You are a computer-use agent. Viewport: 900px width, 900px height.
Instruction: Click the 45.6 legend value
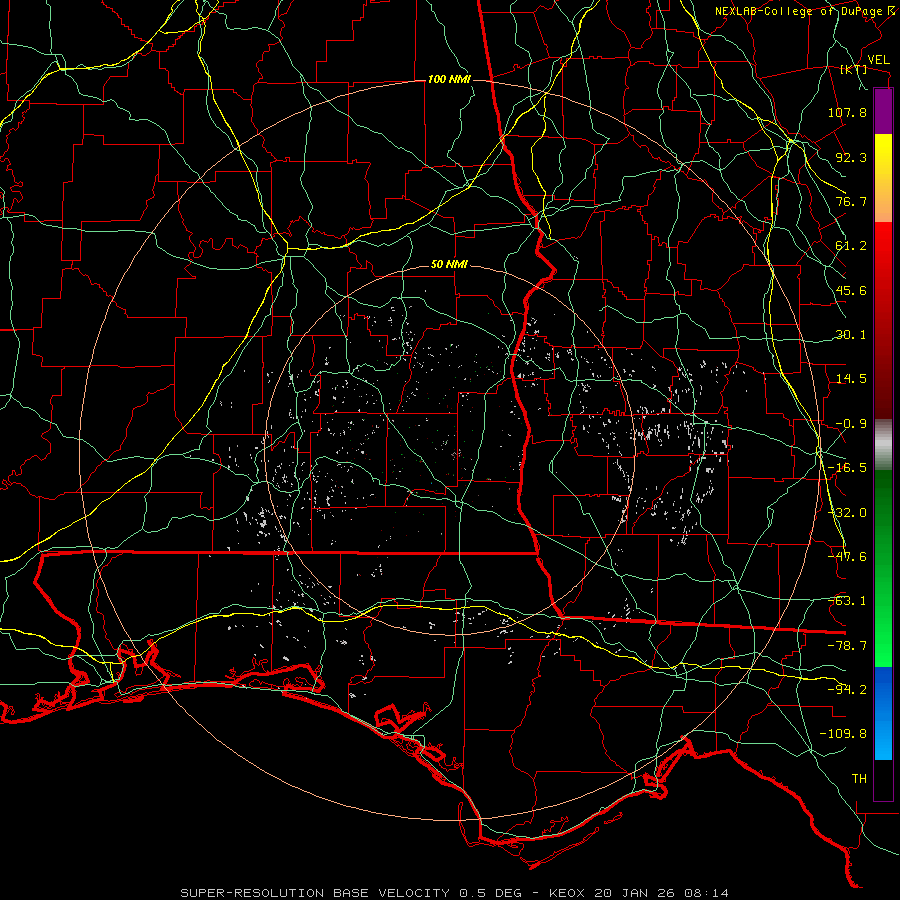(851, 290)
